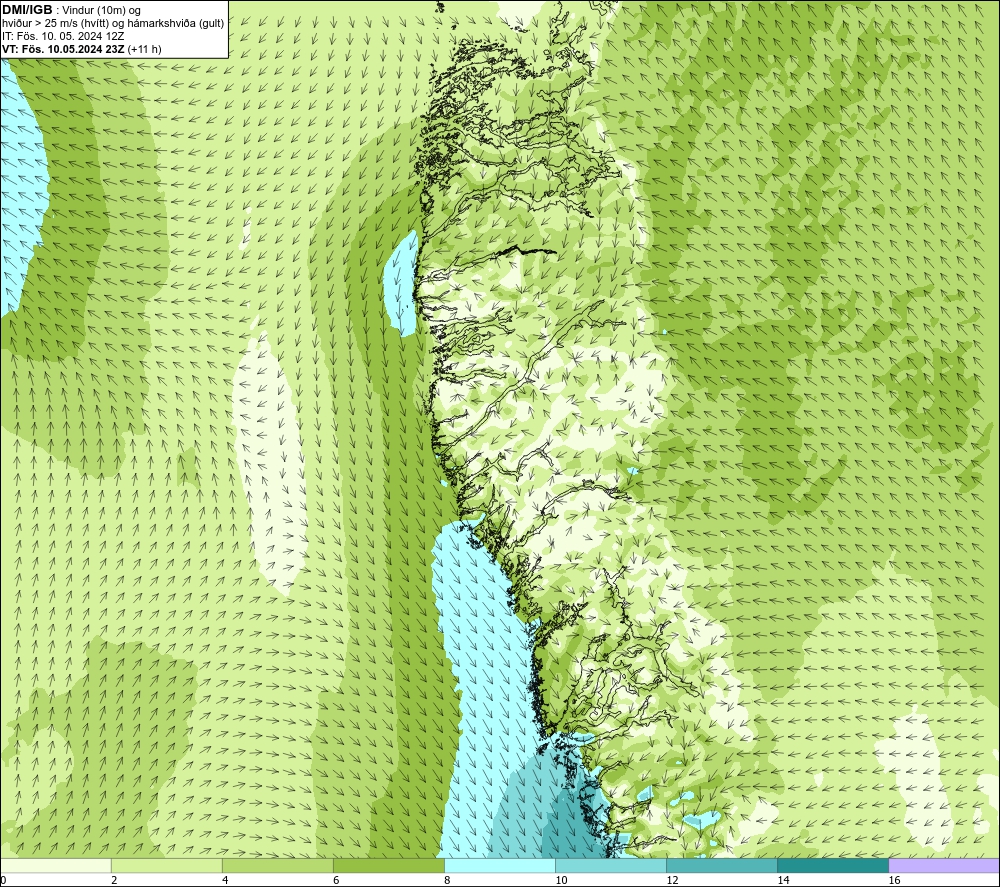Click the 8–10 m/s light cyan swatch
1000x887 pixels.
499,865
